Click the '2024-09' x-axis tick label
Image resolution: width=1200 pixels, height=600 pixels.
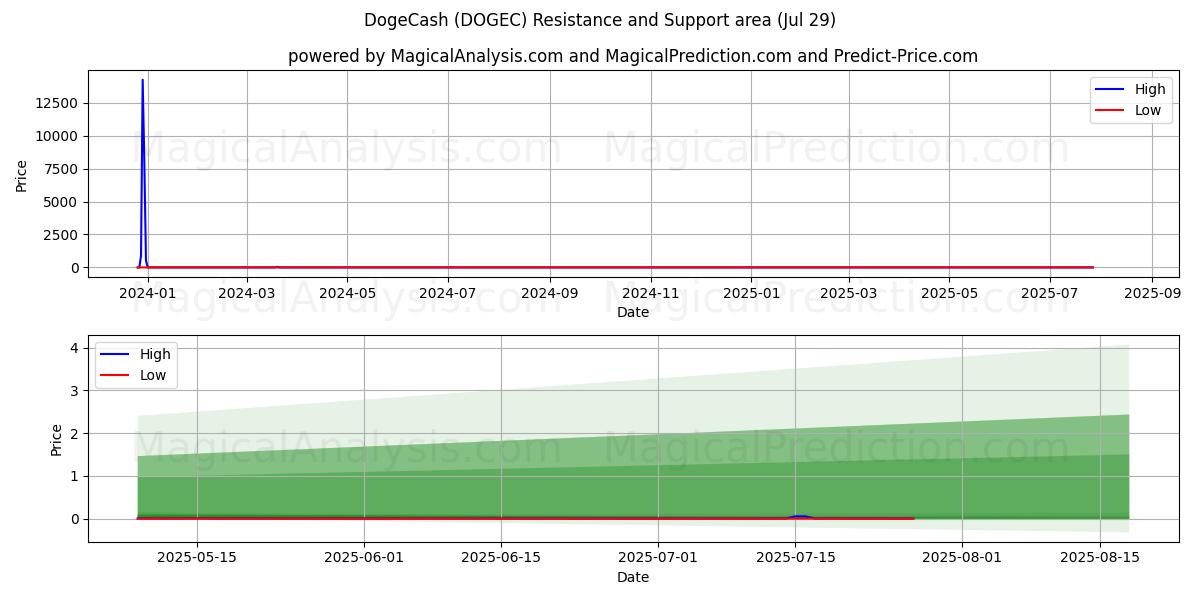coord(550,294)
